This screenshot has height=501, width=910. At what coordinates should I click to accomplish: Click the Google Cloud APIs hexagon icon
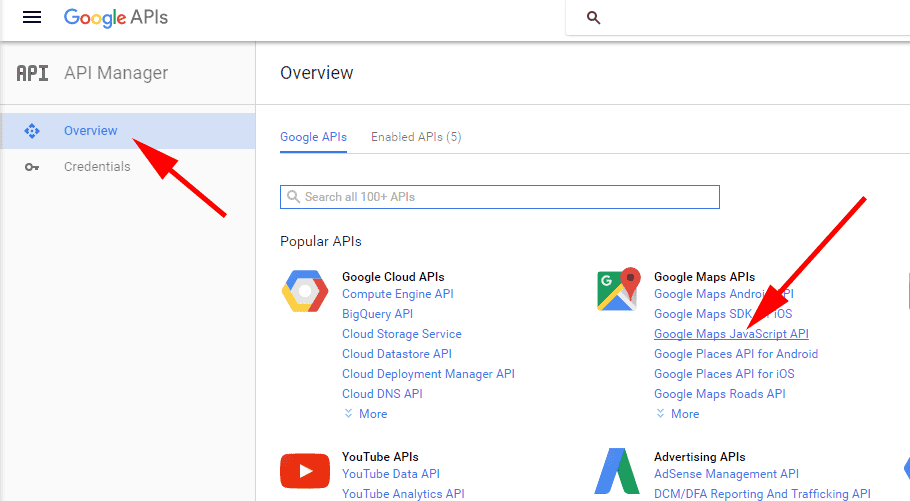(x=303, y=292)
